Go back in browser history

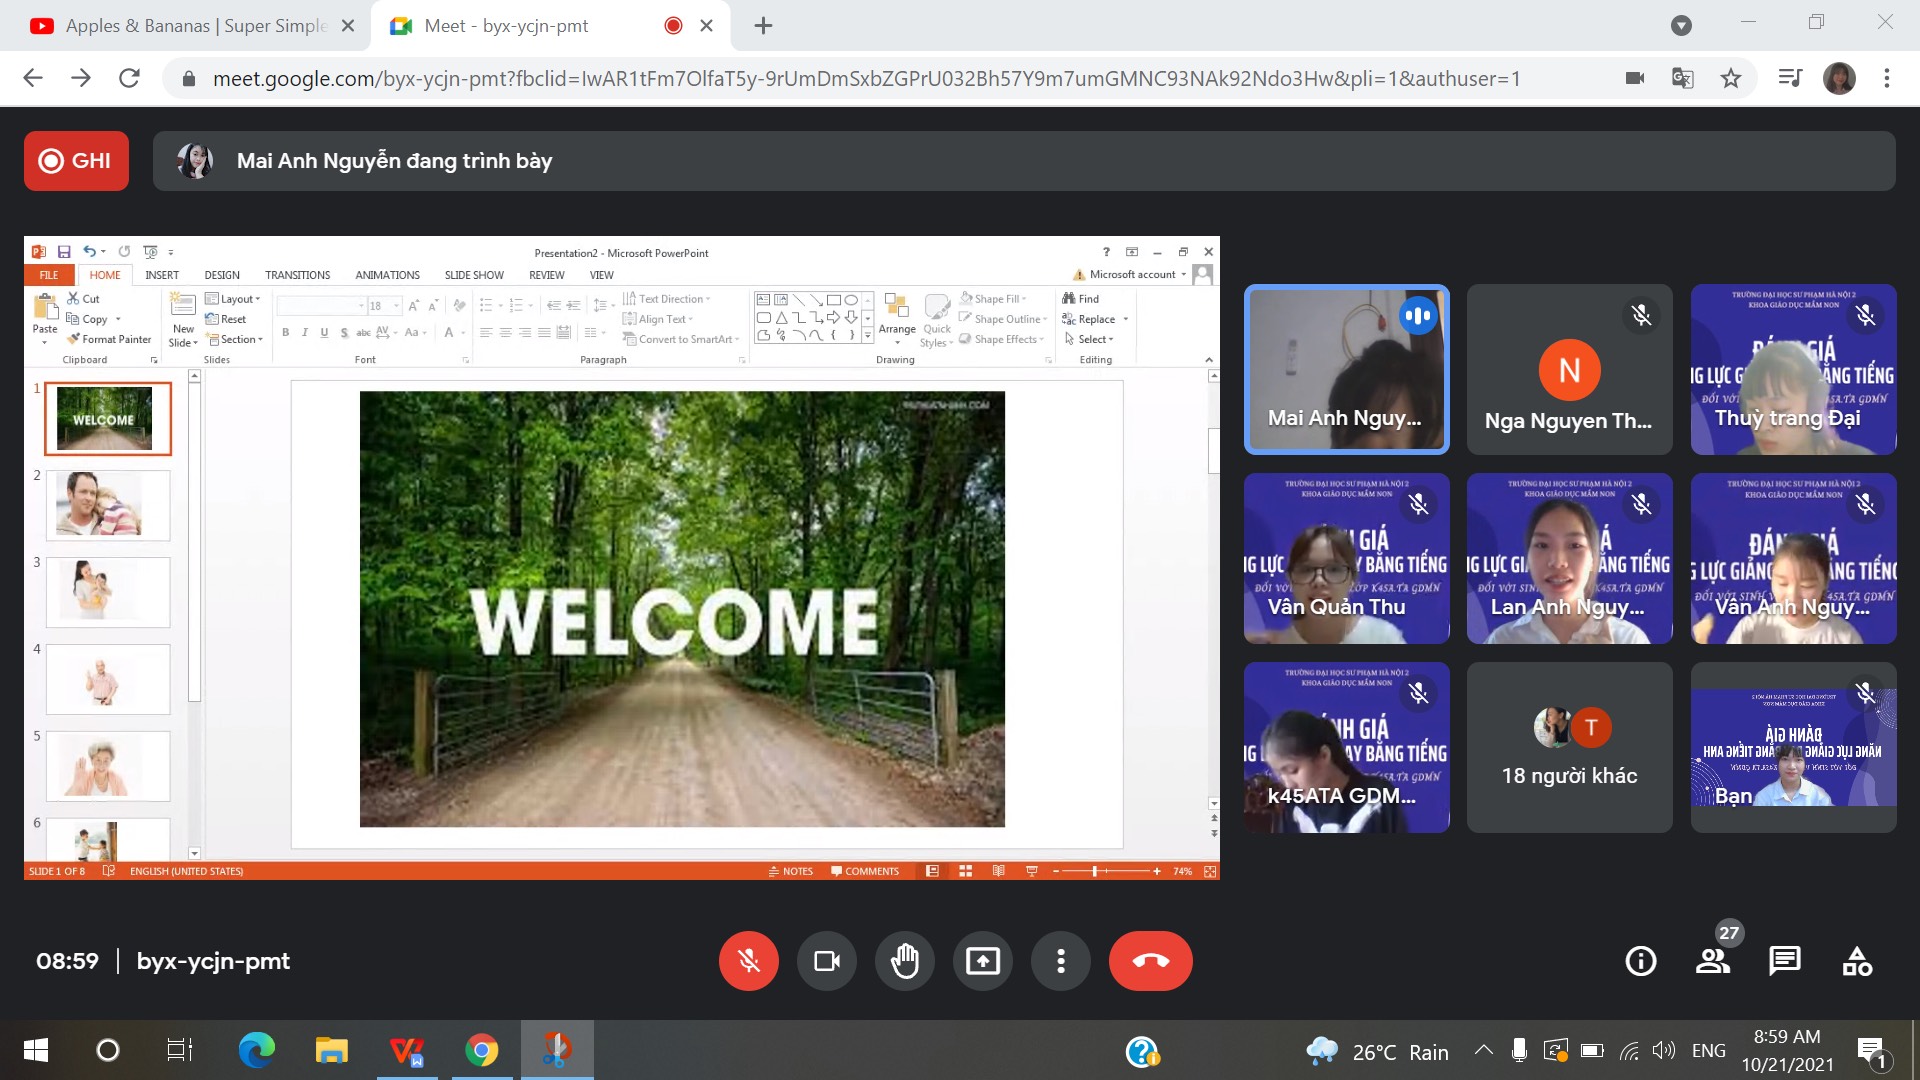click(x=33, y=78)
